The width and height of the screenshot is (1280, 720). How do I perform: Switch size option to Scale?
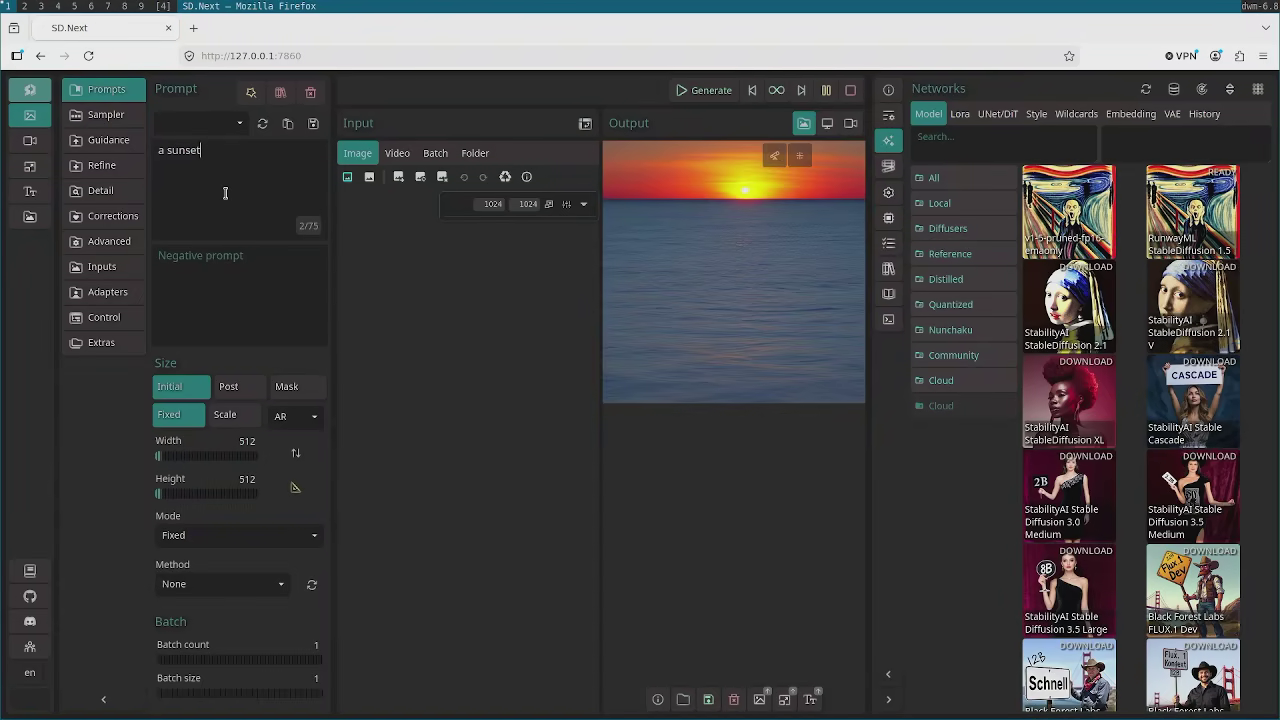point(225,415)
